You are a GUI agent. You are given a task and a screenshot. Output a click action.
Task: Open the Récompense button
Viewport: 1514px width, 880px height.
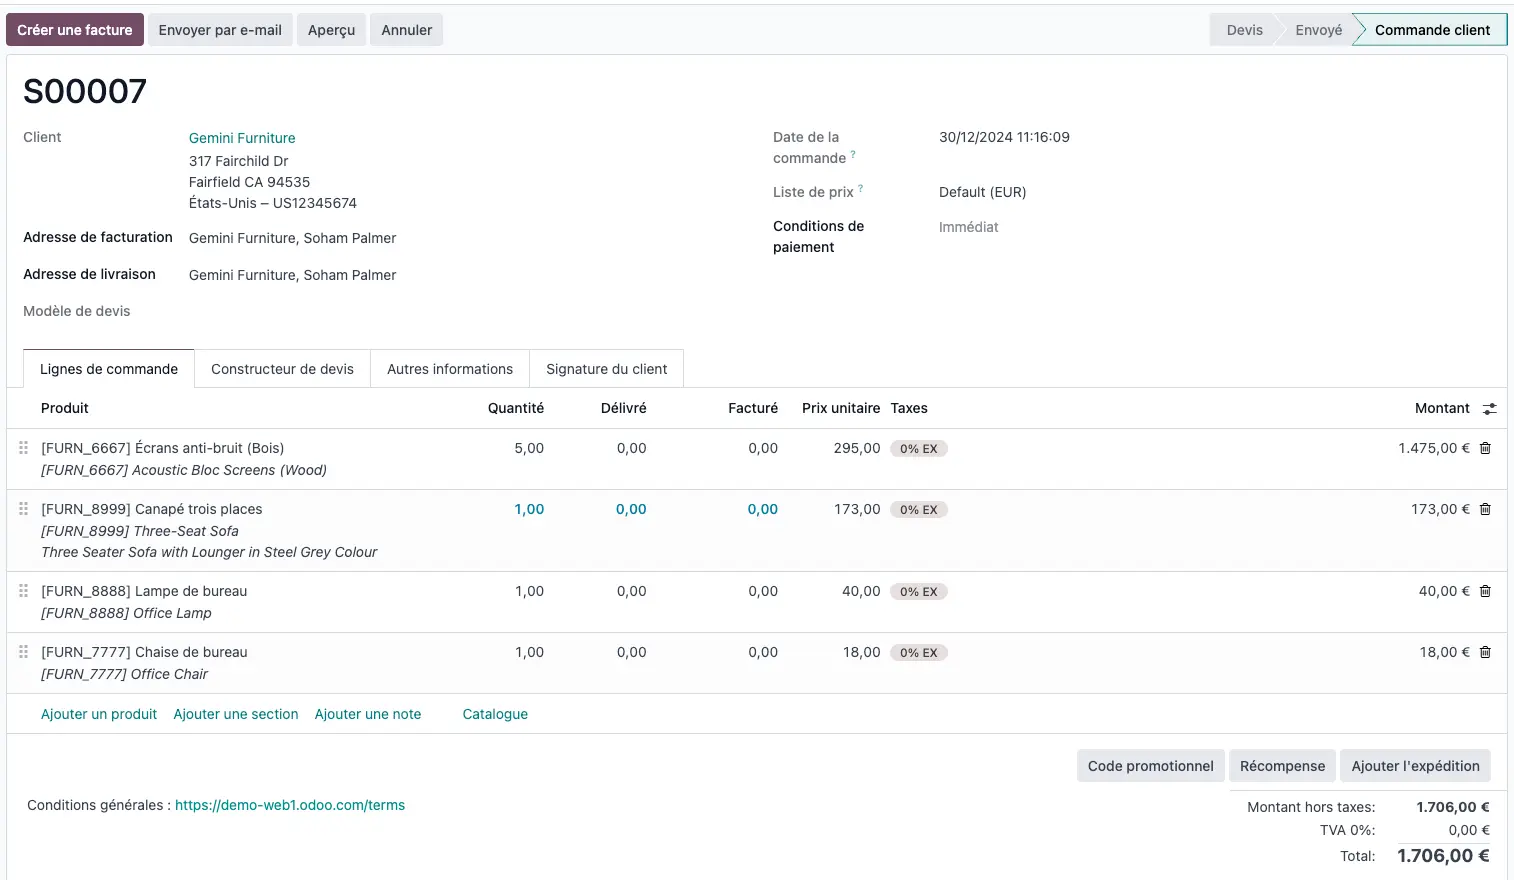point(1282,766)
